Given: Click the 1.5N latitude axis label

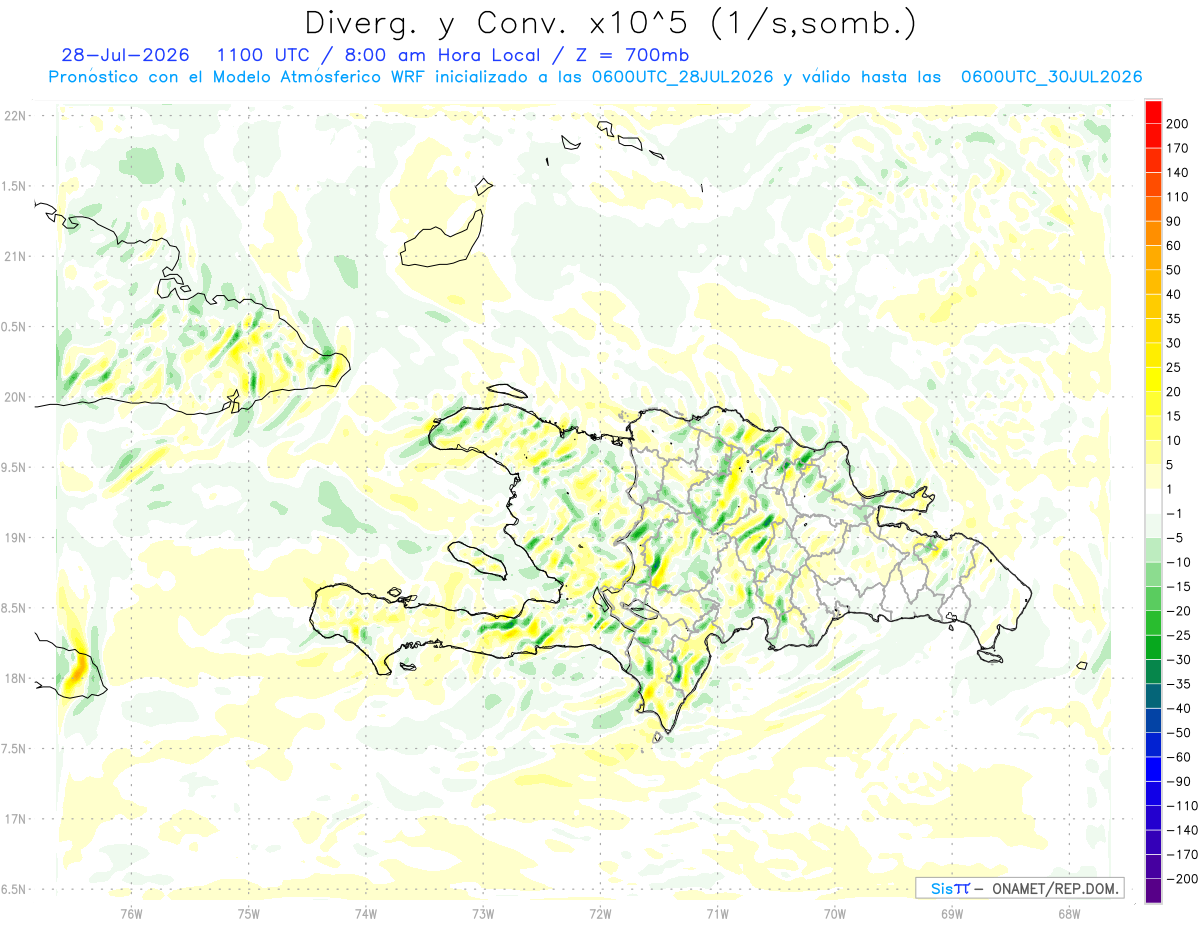Looking at the screenshot, I should coord(15,186).
